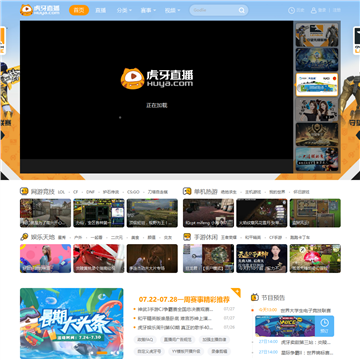The height and width of the screenshot is (360, 360).
Task: Select second blue thumbnail in player sidebar
Action: [317, 60]
